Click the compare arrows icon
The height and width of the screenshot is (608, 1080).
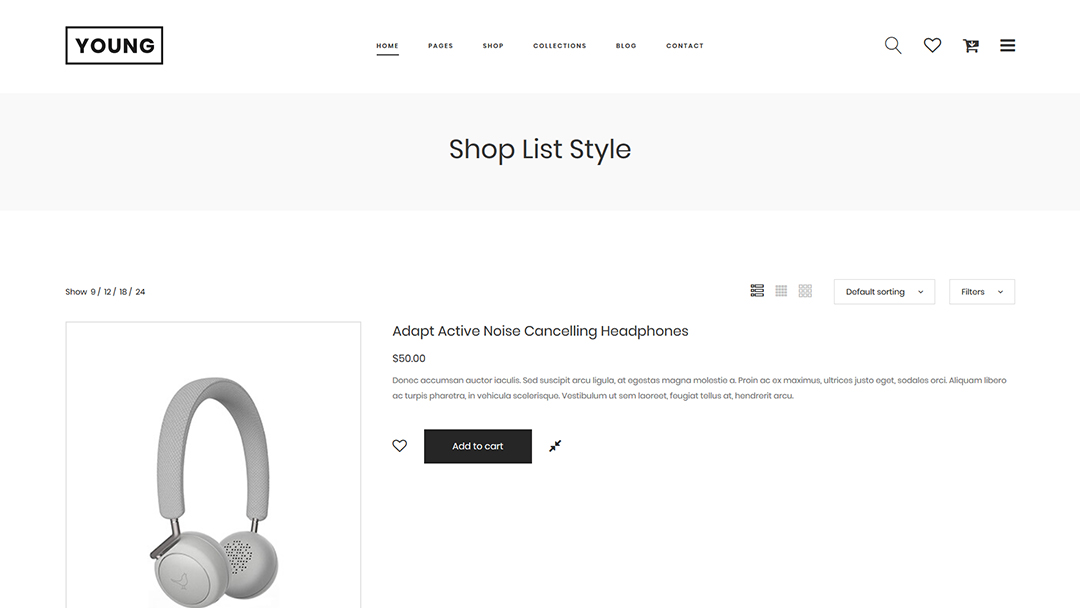555,446
